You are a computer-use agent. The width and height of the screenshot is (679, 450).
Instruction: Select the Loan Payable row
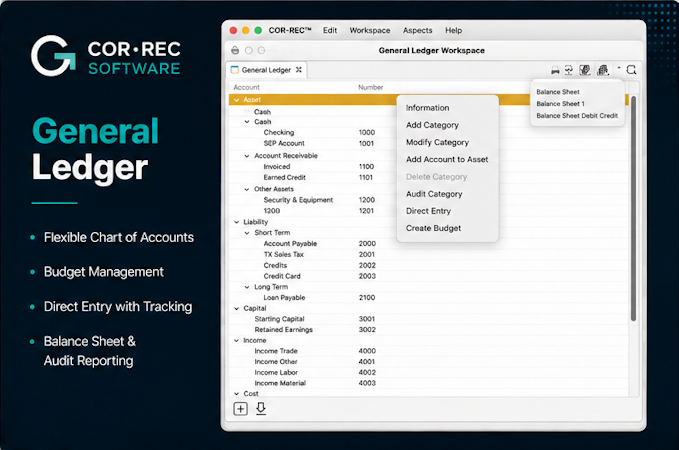point(429,298)
